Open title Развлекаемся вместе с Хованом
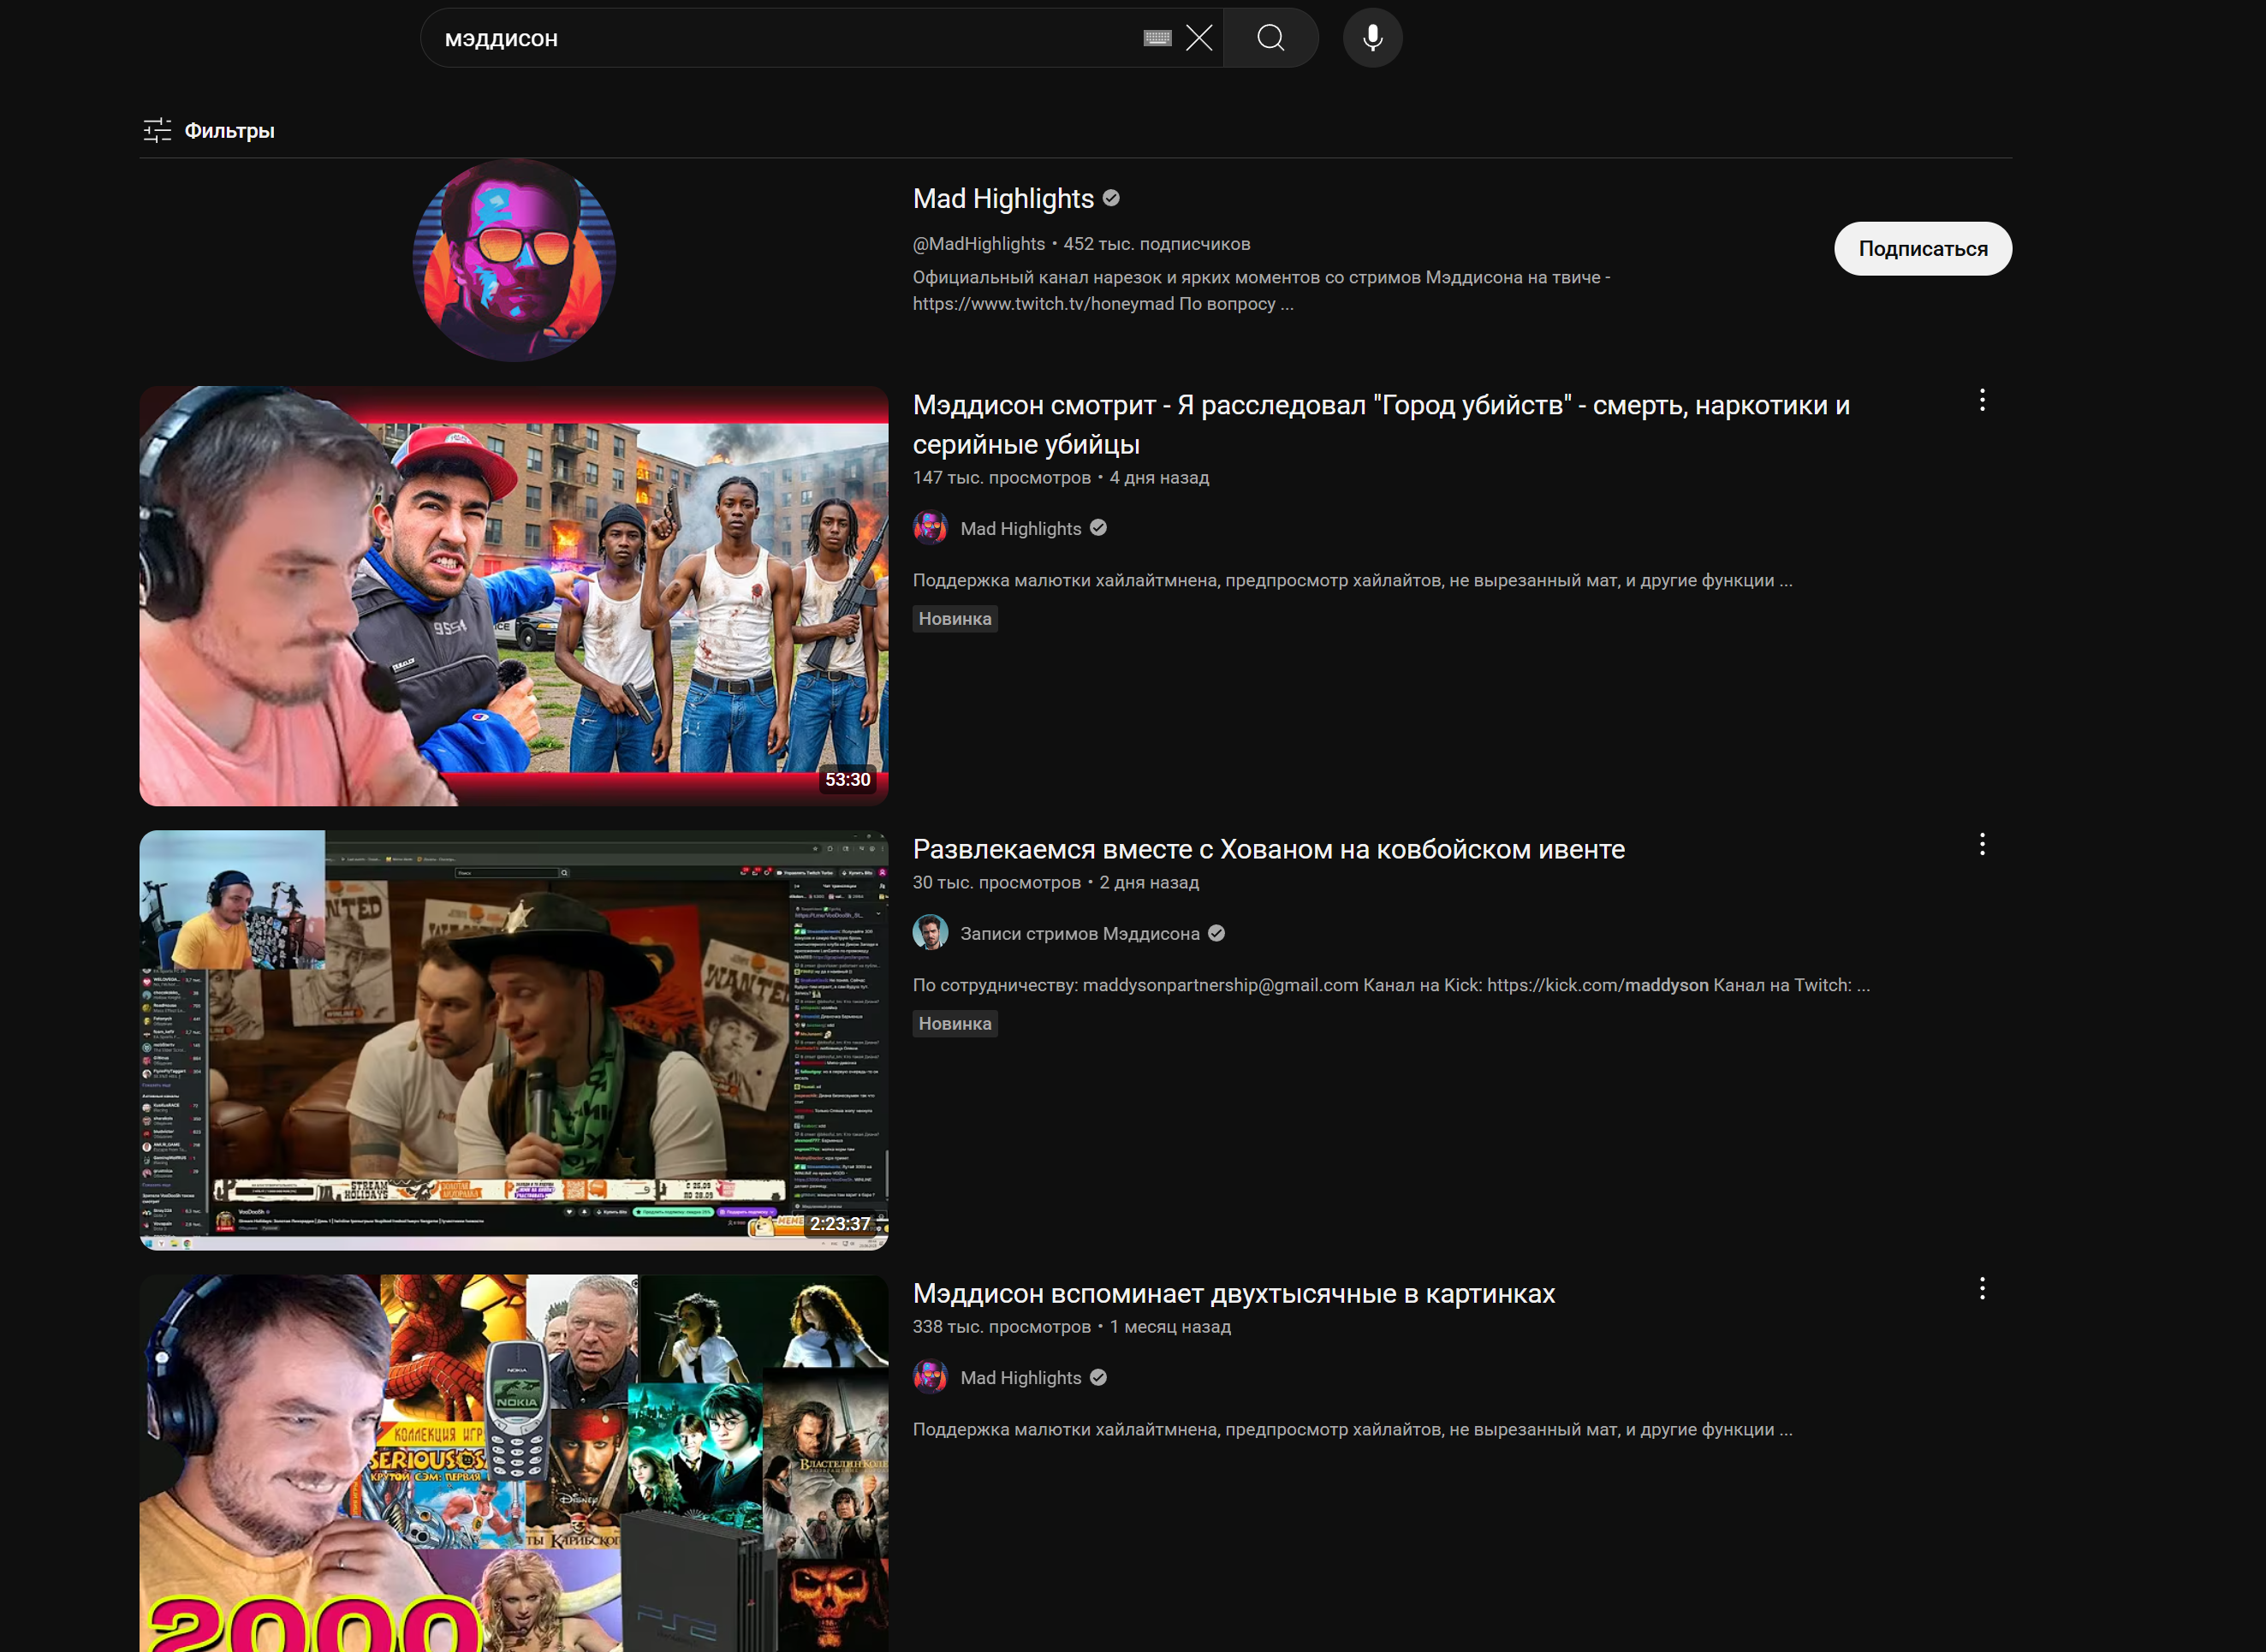 coord(1268,849)
